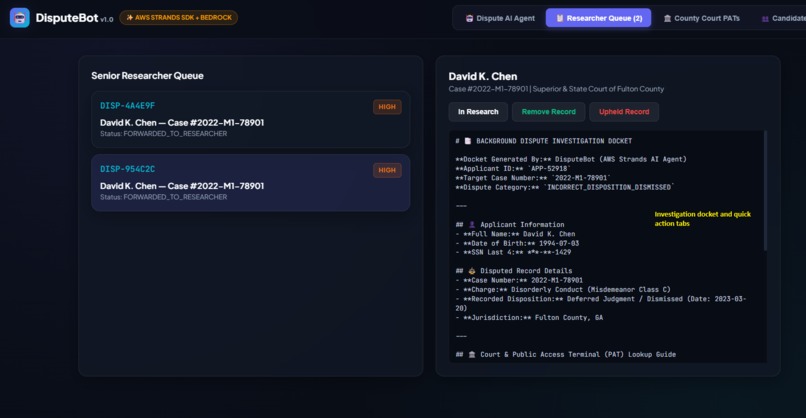Click the Dispute Category INCORRECT_DISPOSITION_DISMISSED line
806x418 pixels.
pos(565,187)
